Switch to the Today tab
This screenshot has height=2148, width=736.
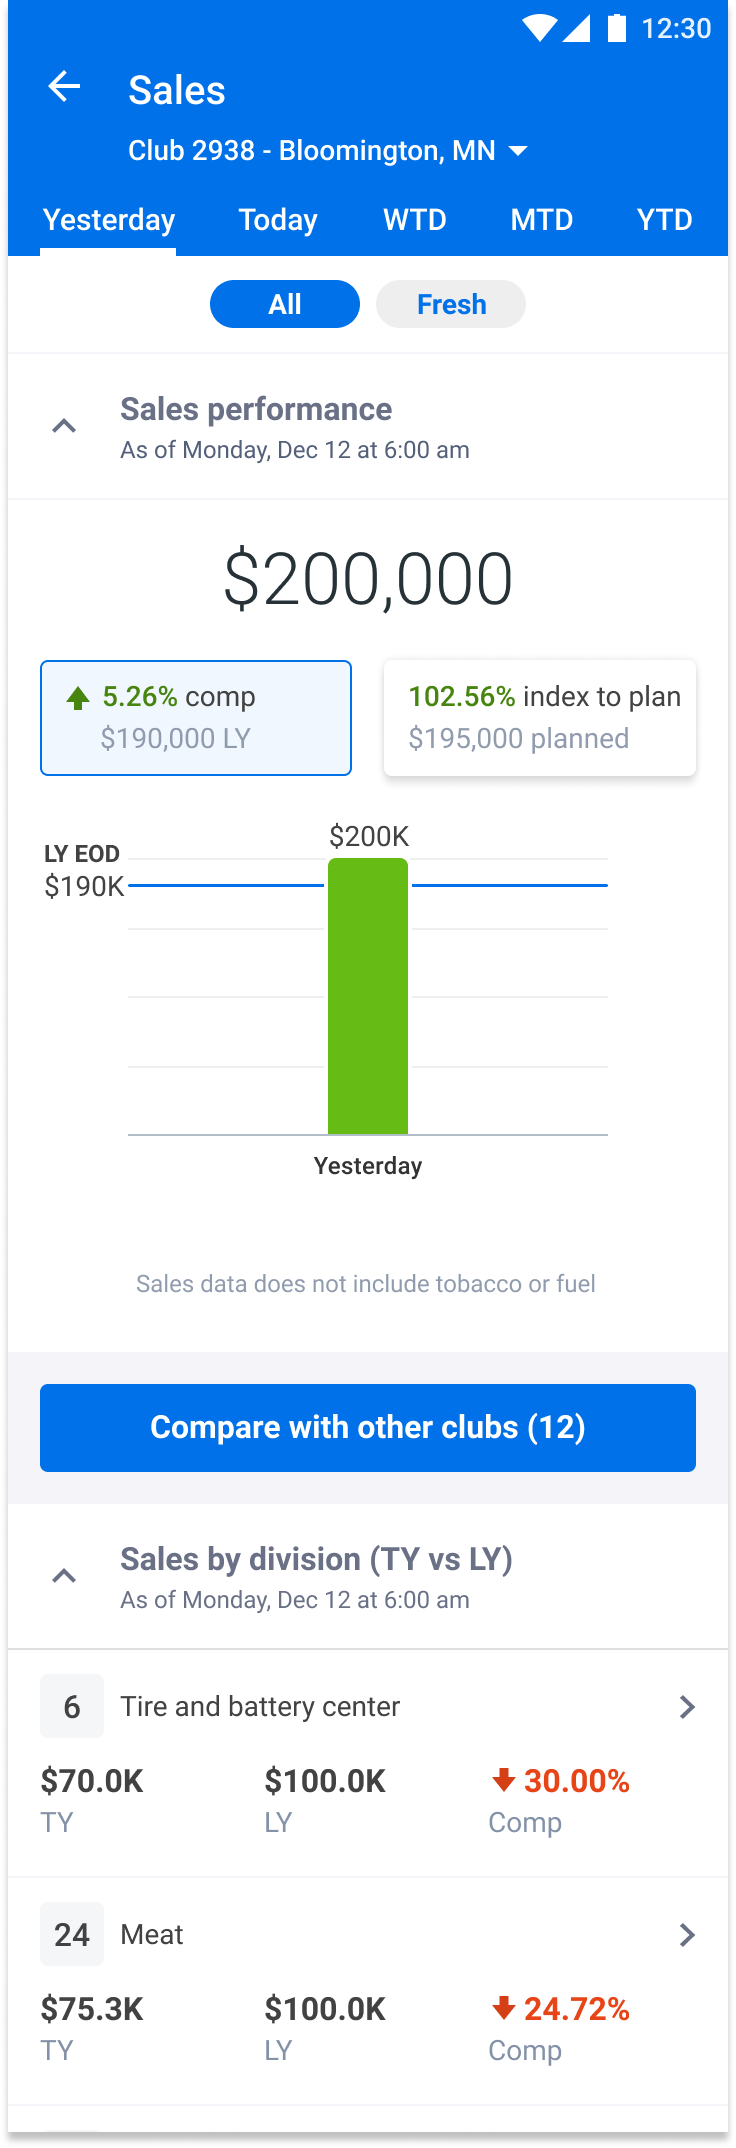(278, 220)
